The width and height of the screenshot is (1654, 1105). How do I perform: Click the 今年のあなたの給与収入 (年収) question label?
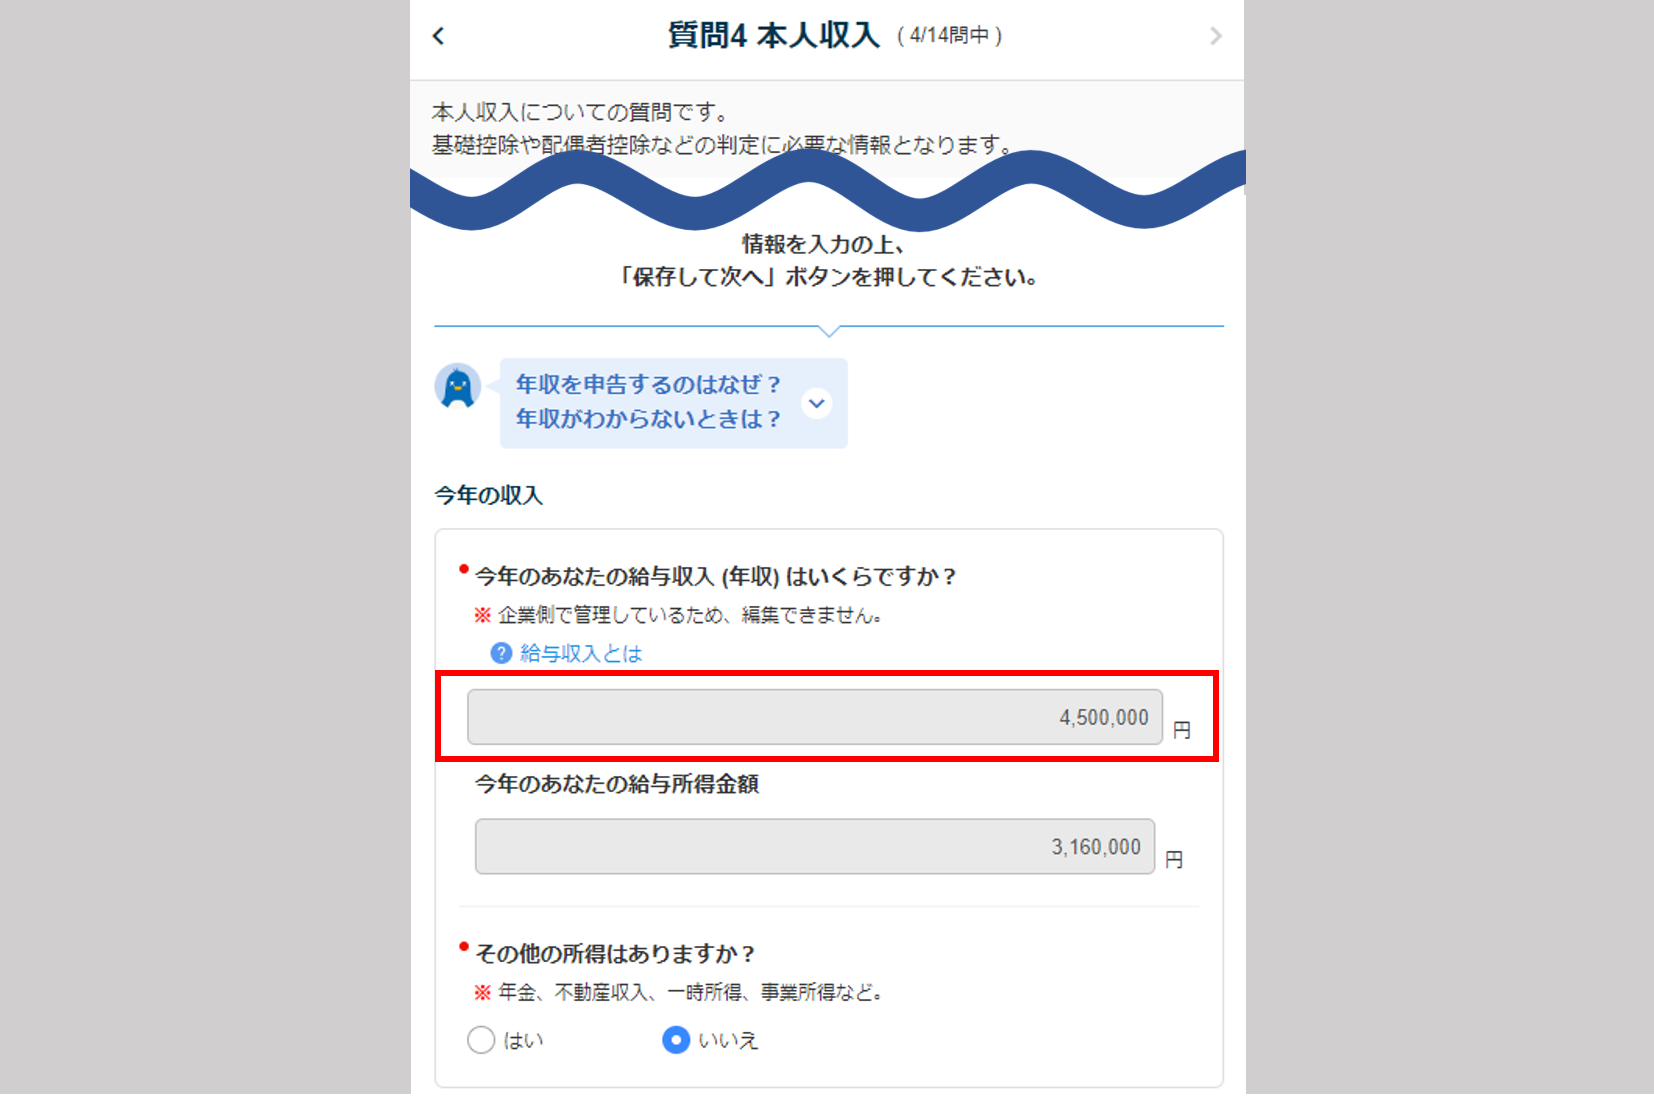pos(716,576)
